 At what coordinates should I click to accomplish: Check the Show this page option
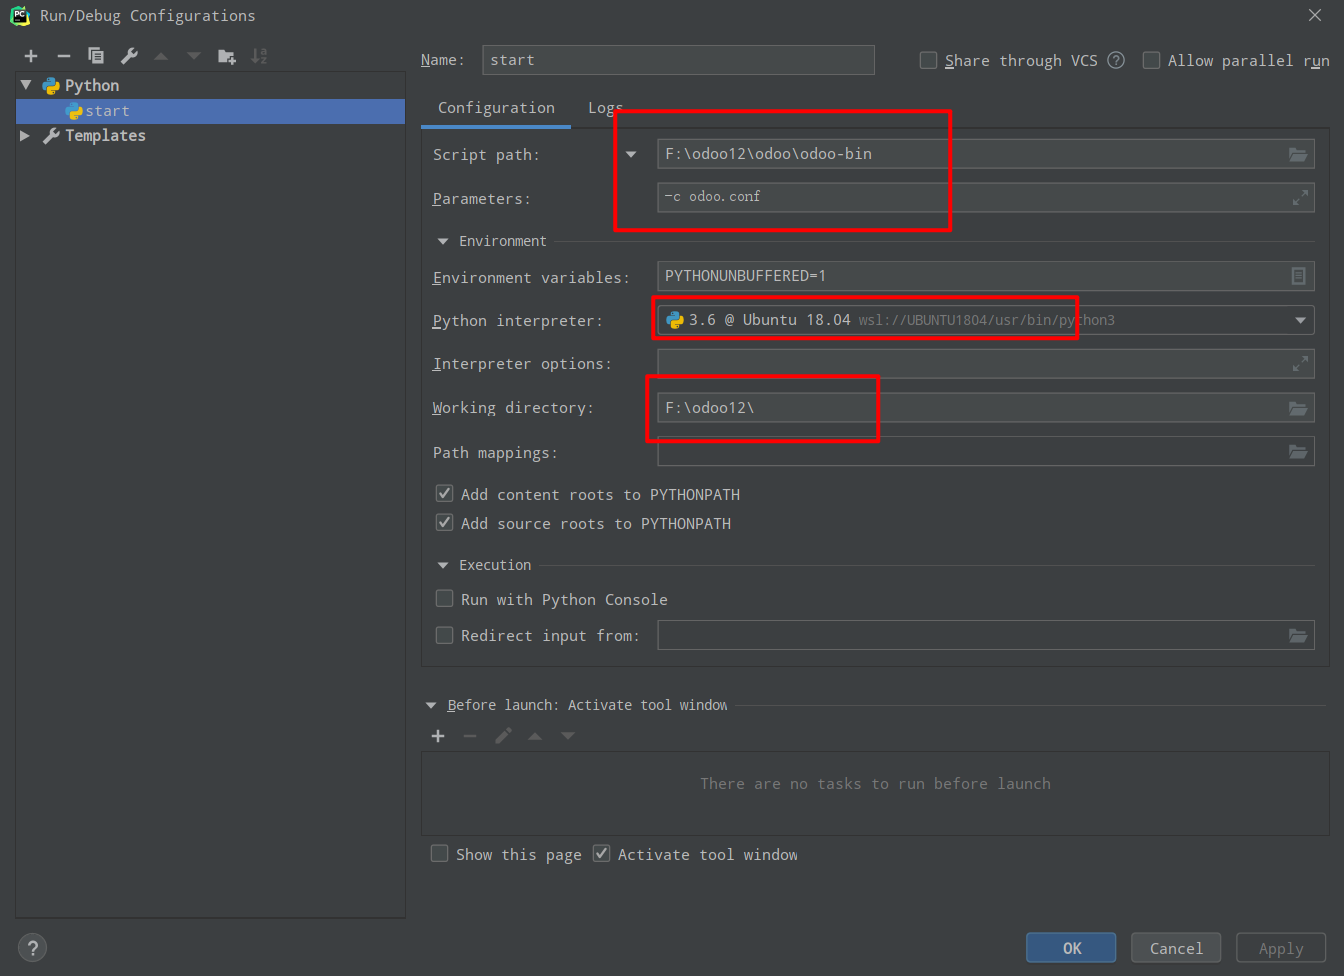tap(439, 854)
